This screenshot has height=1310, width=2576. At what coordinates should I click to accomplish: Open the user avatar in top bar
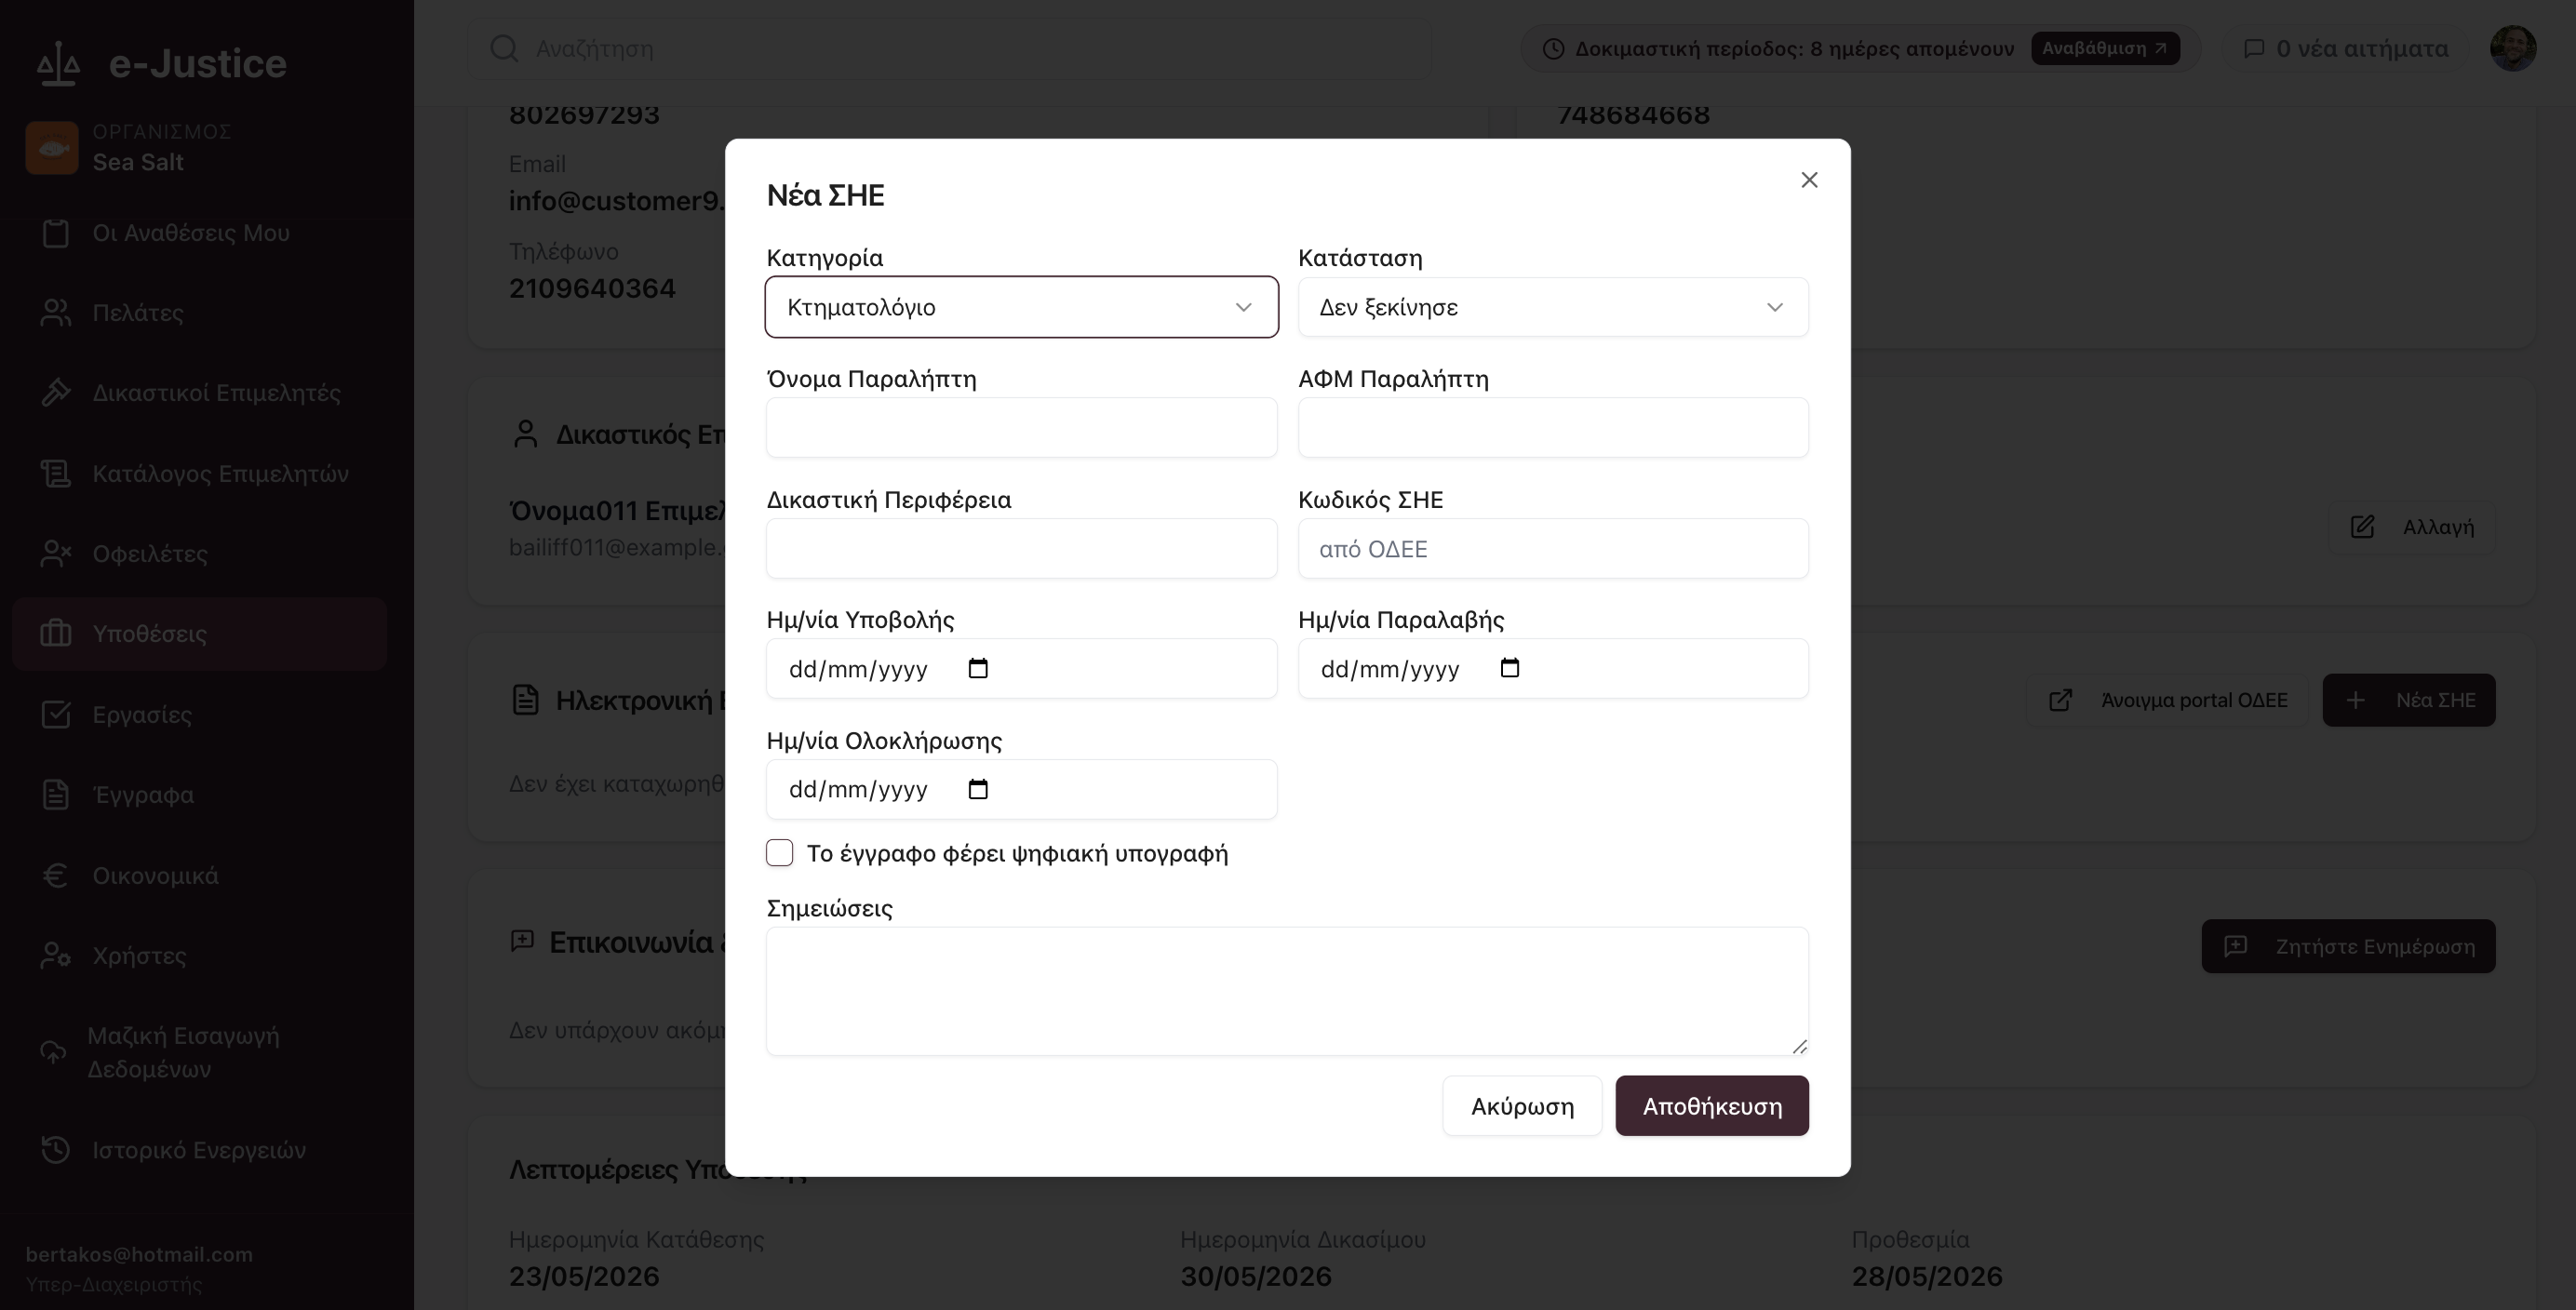coord(2512,48)
